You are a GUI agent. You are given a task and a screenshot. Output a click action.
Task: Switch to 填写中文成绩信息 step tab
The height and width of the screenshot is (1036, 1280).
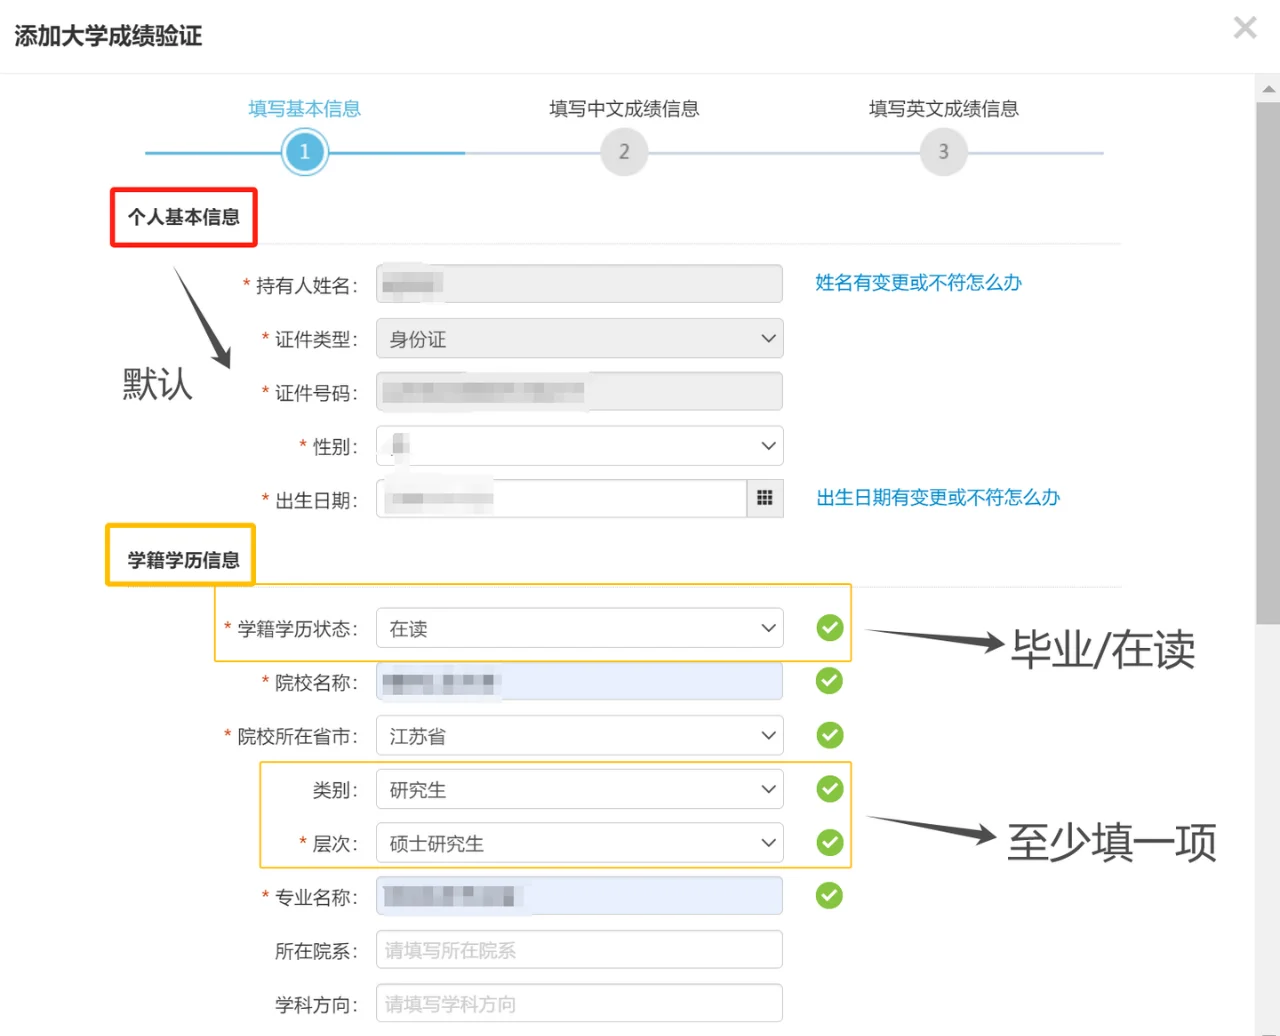pos(624,109)
